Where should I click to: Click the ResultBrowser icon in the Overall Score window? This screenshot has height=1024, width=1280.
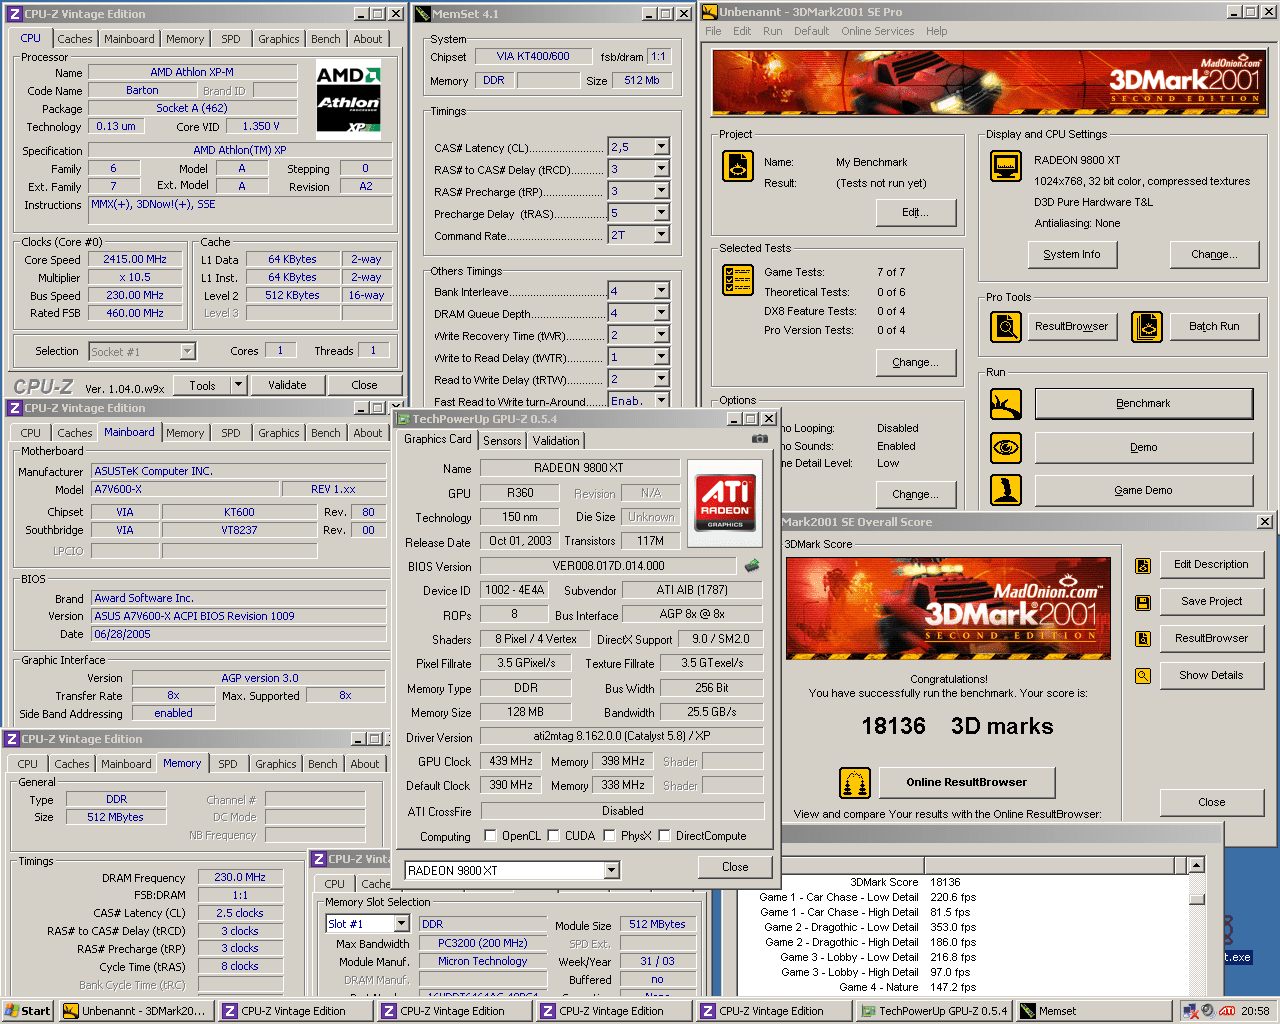pyautogui.click(x=1143, y=639)
